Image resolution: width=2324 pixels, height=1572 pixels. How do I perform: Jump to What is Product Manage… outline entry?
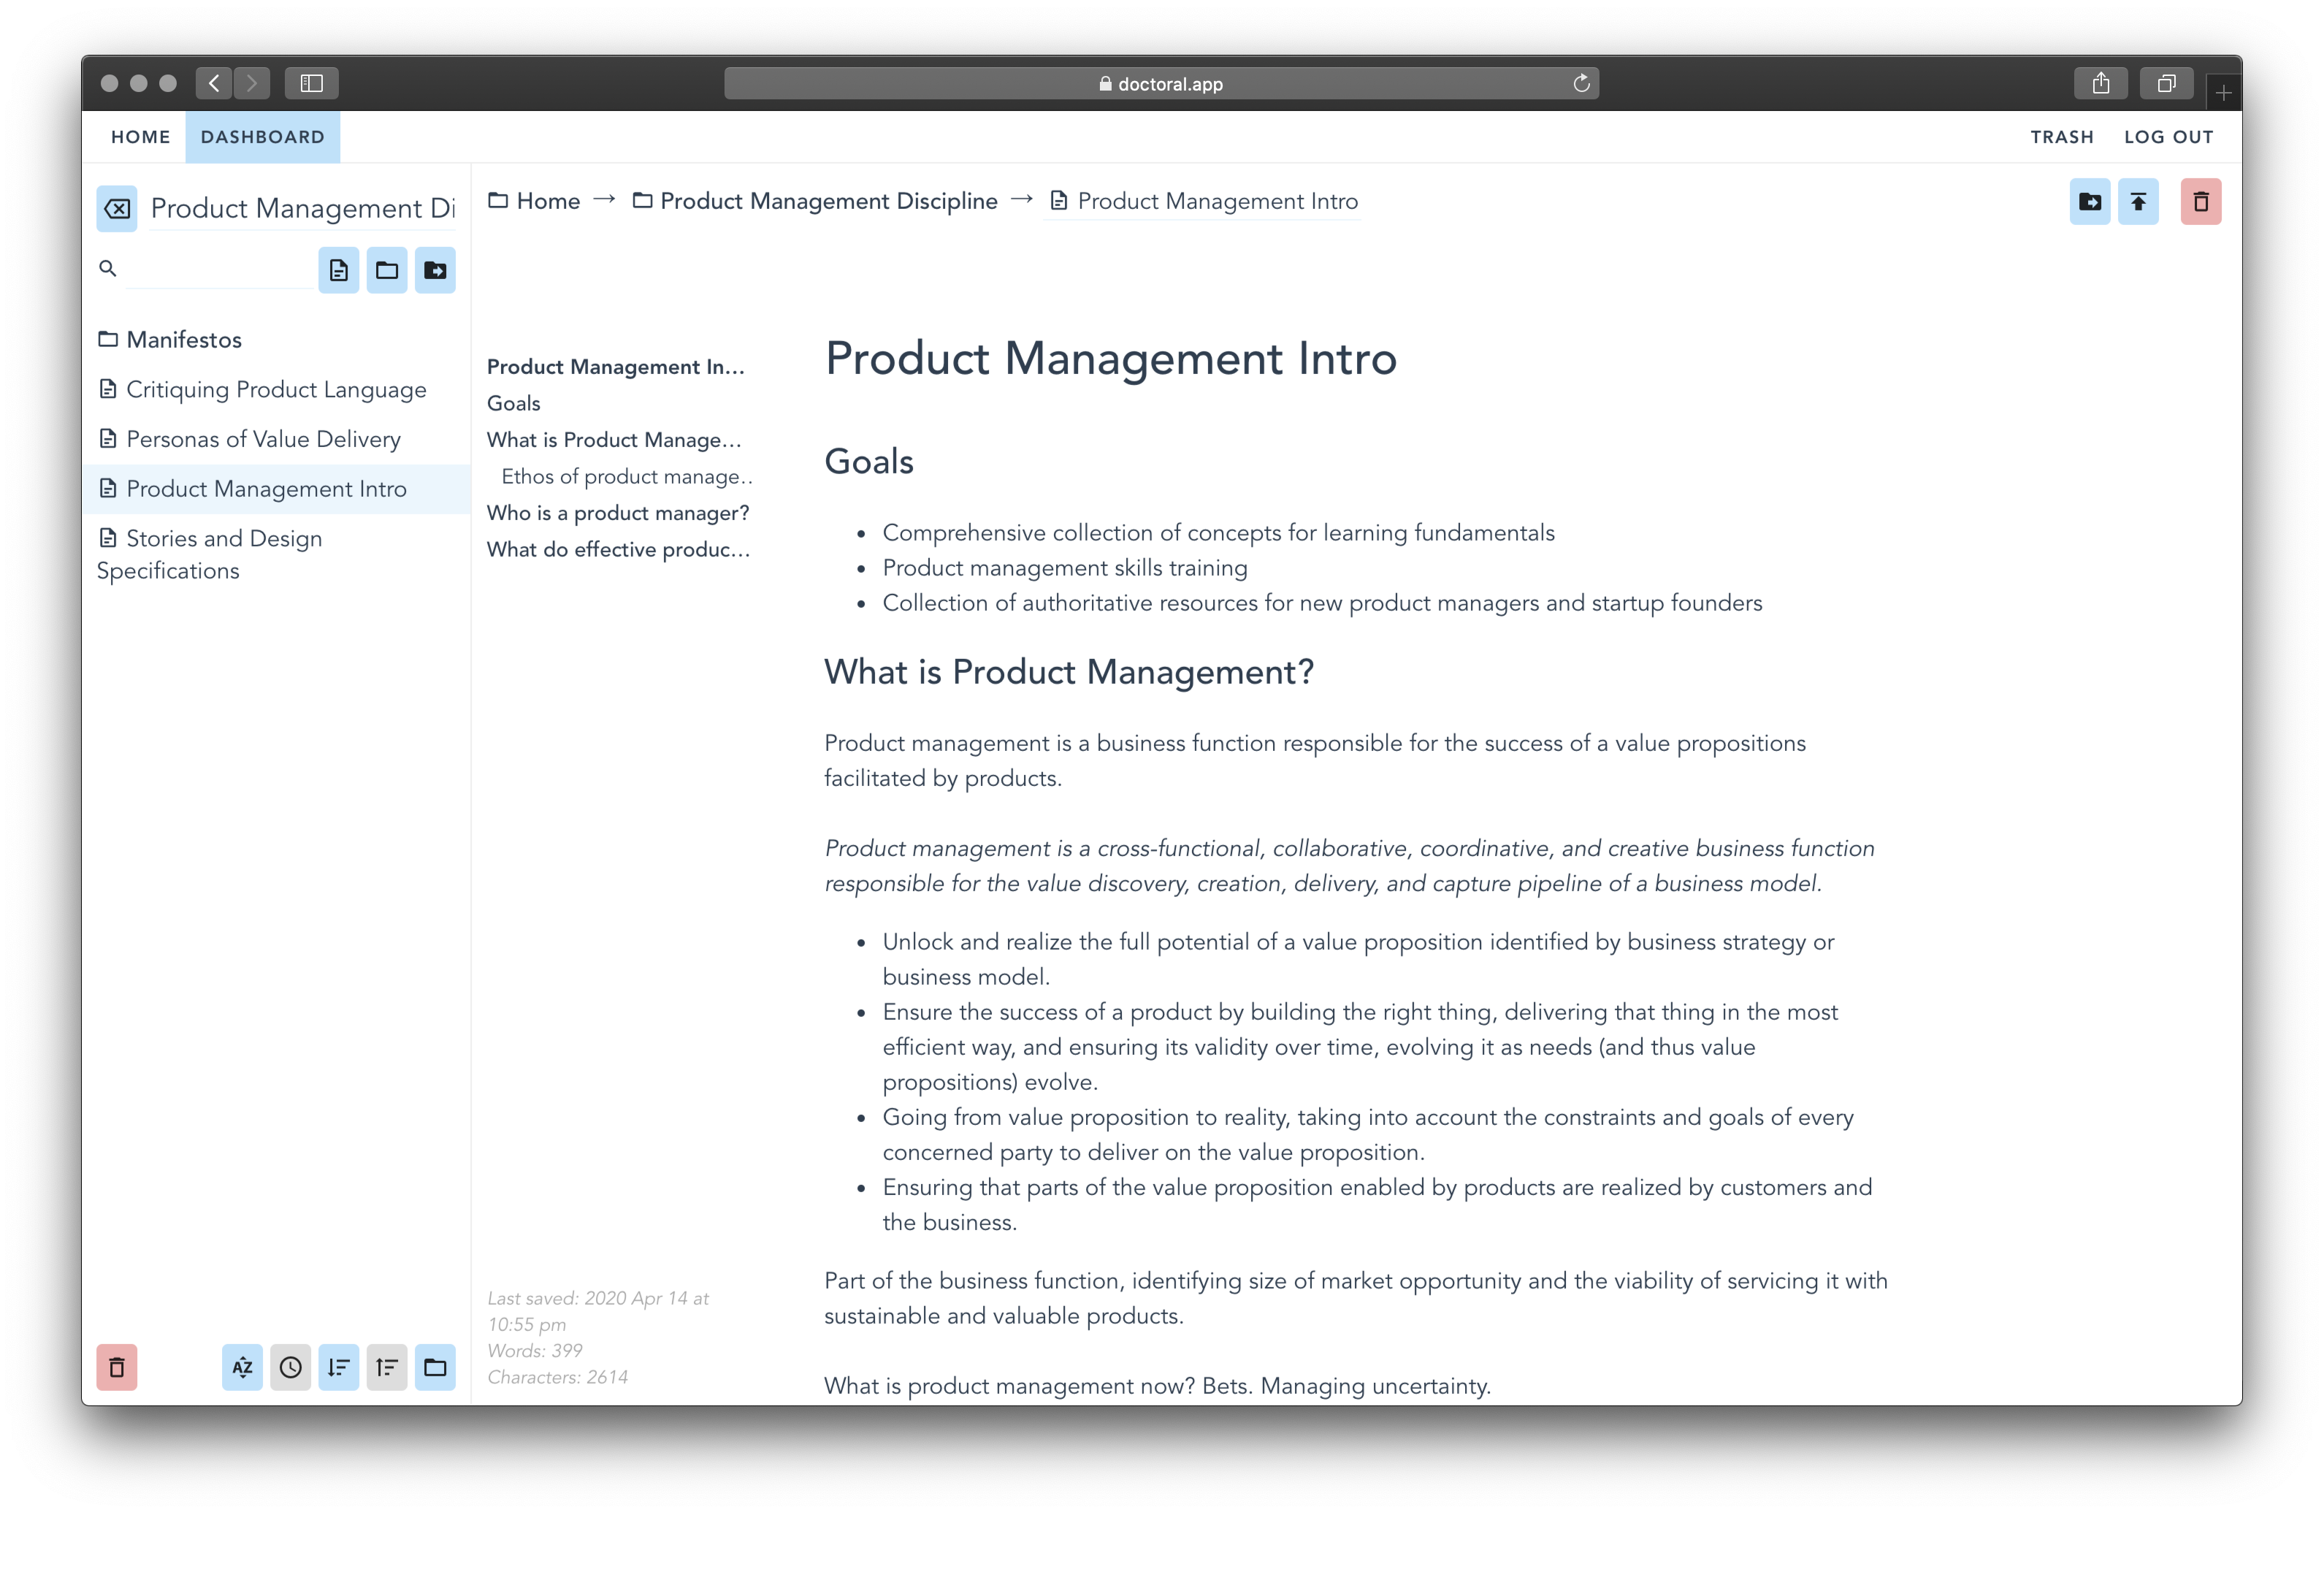pos(614,440)
